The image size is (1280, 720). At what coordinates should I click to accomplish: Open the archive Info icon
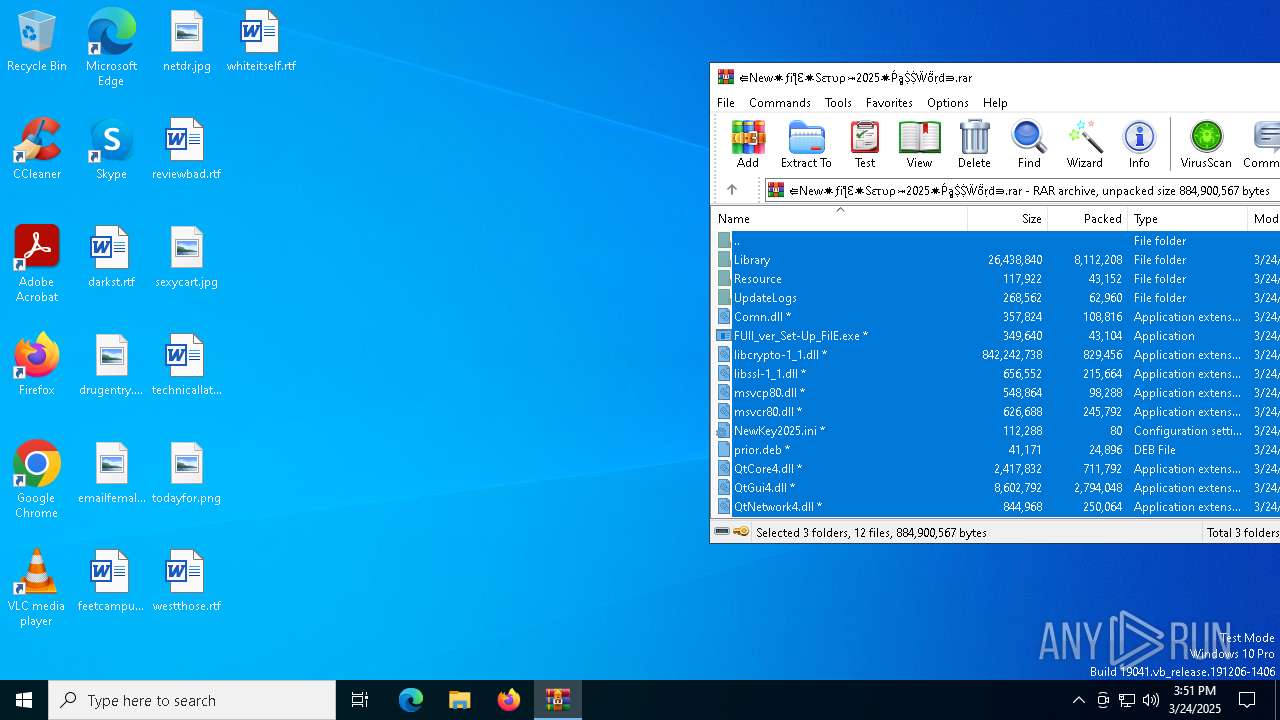coord(1139,144)
